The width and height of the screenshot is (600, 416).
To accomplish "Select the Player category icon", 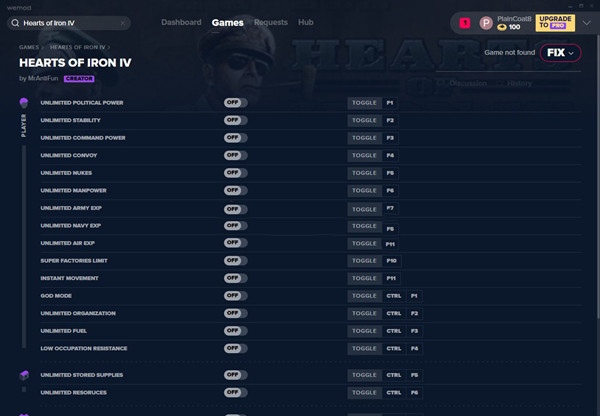I will pyautogui.click(x=24, y=103).
